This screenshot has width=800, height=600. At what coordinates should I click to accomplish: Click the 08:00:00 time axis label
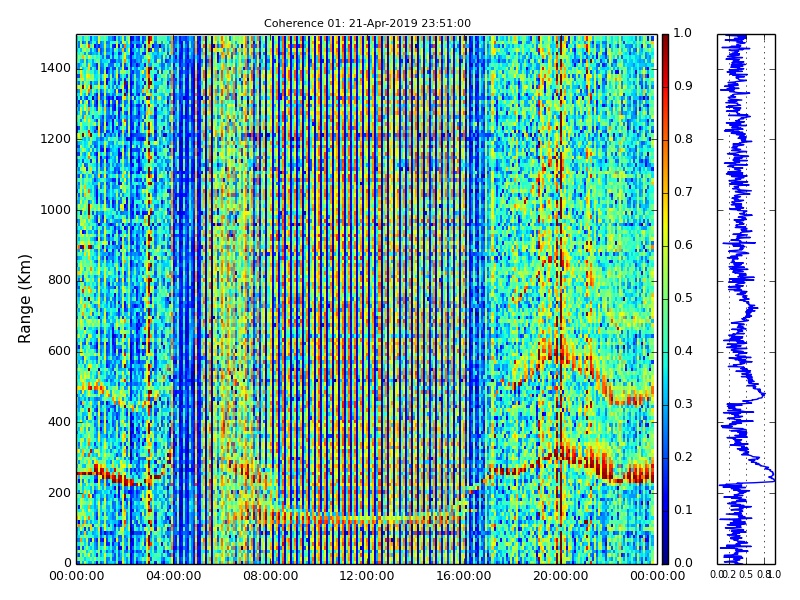270,576
